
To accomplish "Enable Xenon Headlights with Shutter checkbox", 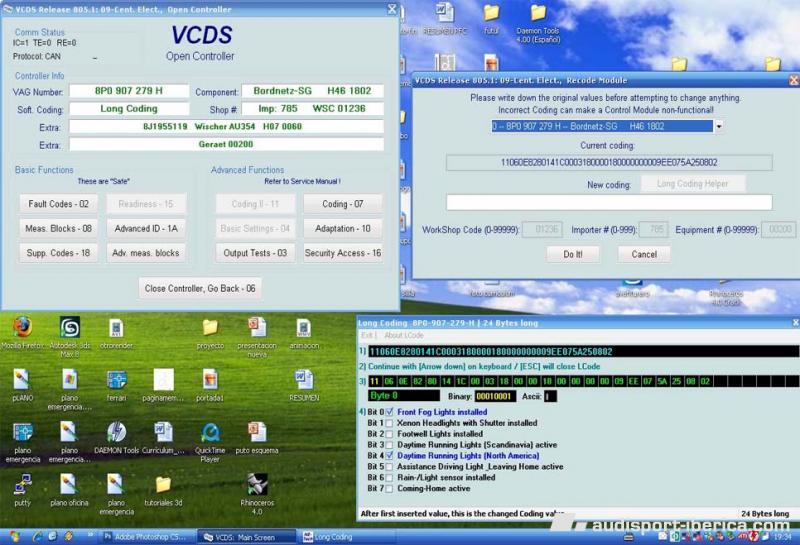I will coord(389,423).
